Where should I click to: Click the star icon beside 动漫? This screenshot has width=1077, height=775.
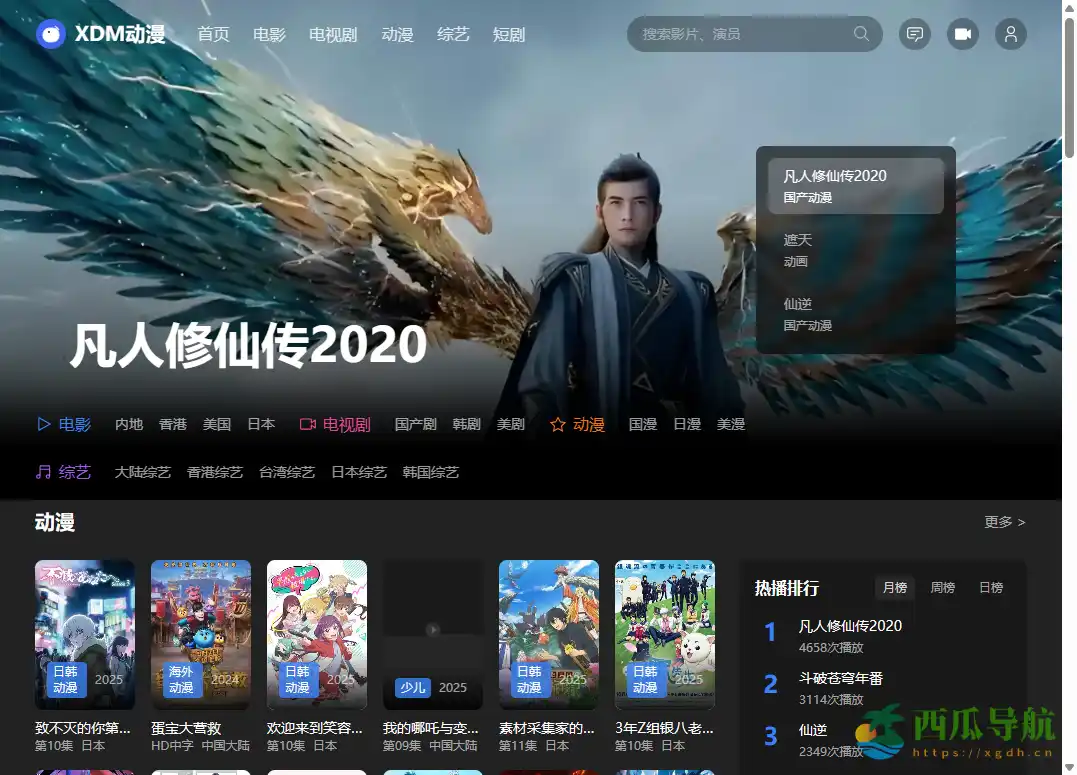point(557,424)
